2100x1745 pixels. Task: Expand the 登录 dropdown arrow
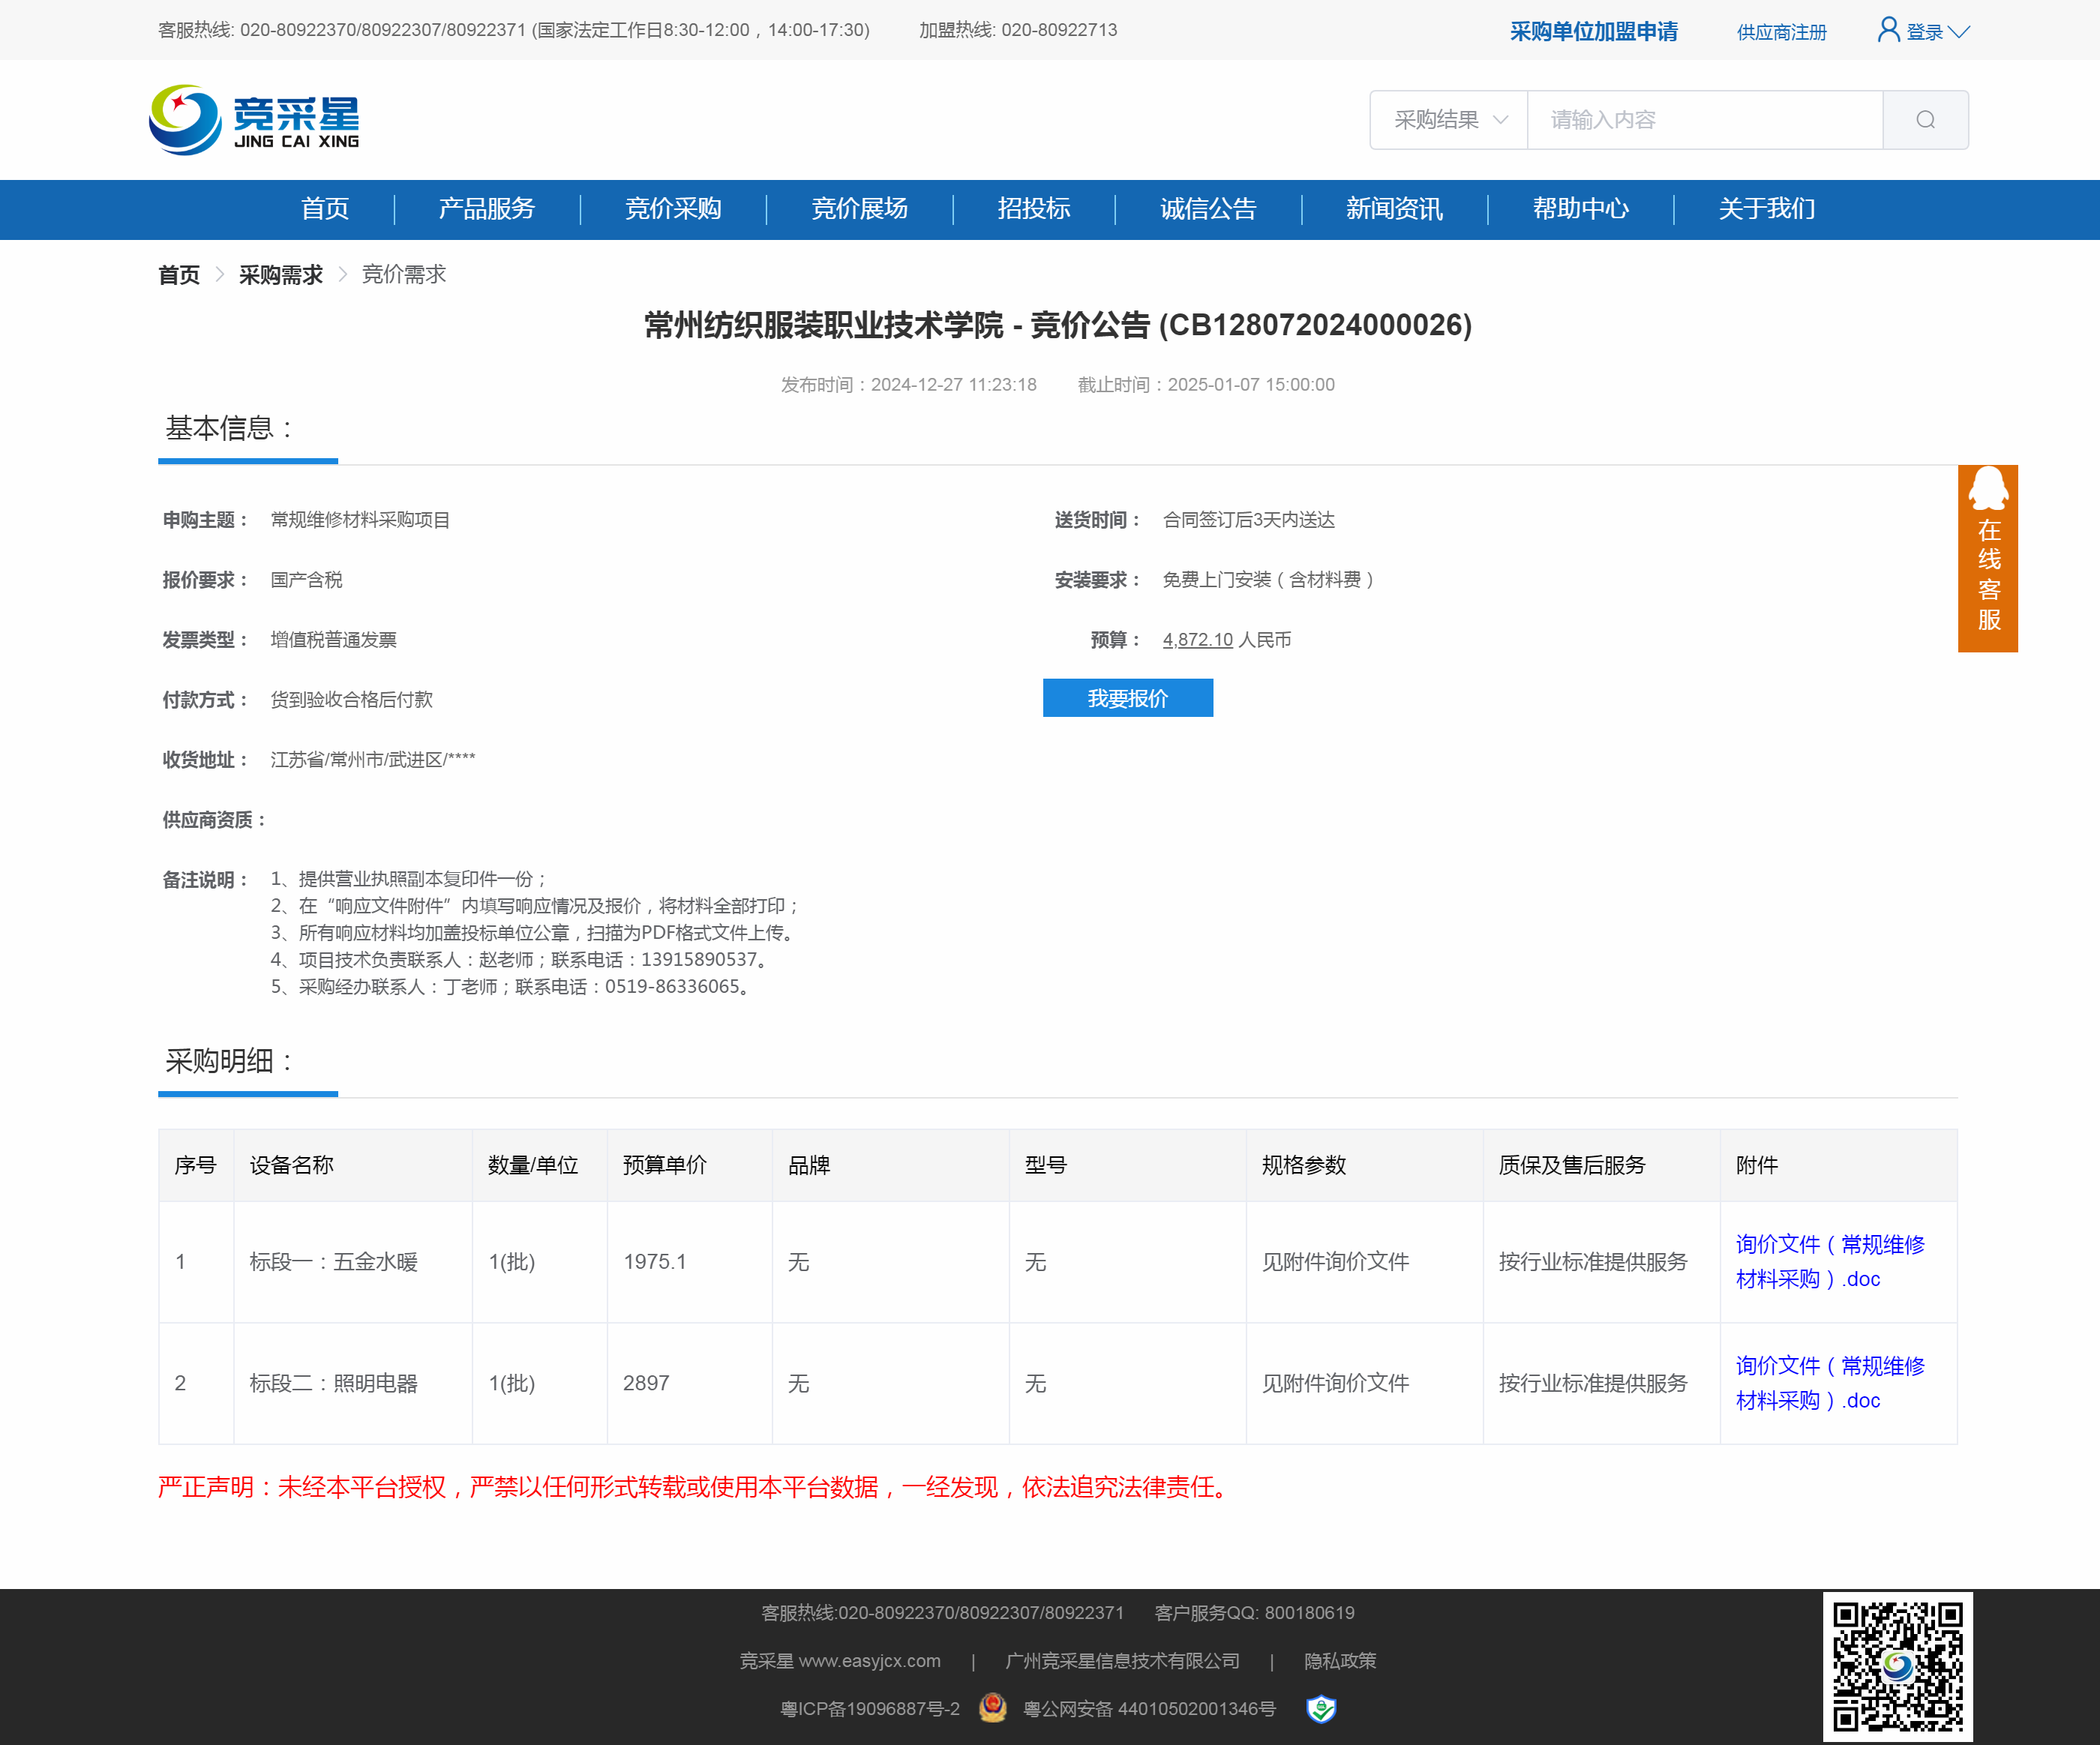(1958, 32)
